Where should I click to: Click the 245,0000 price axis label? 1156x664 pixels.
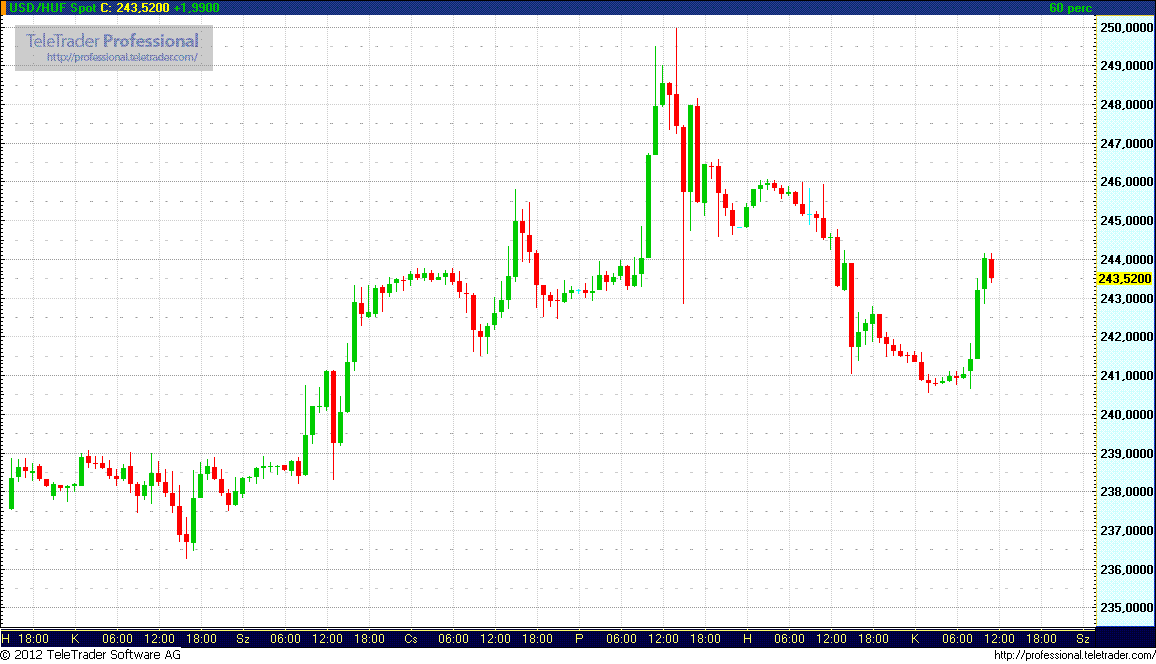tap(1127, 220)
